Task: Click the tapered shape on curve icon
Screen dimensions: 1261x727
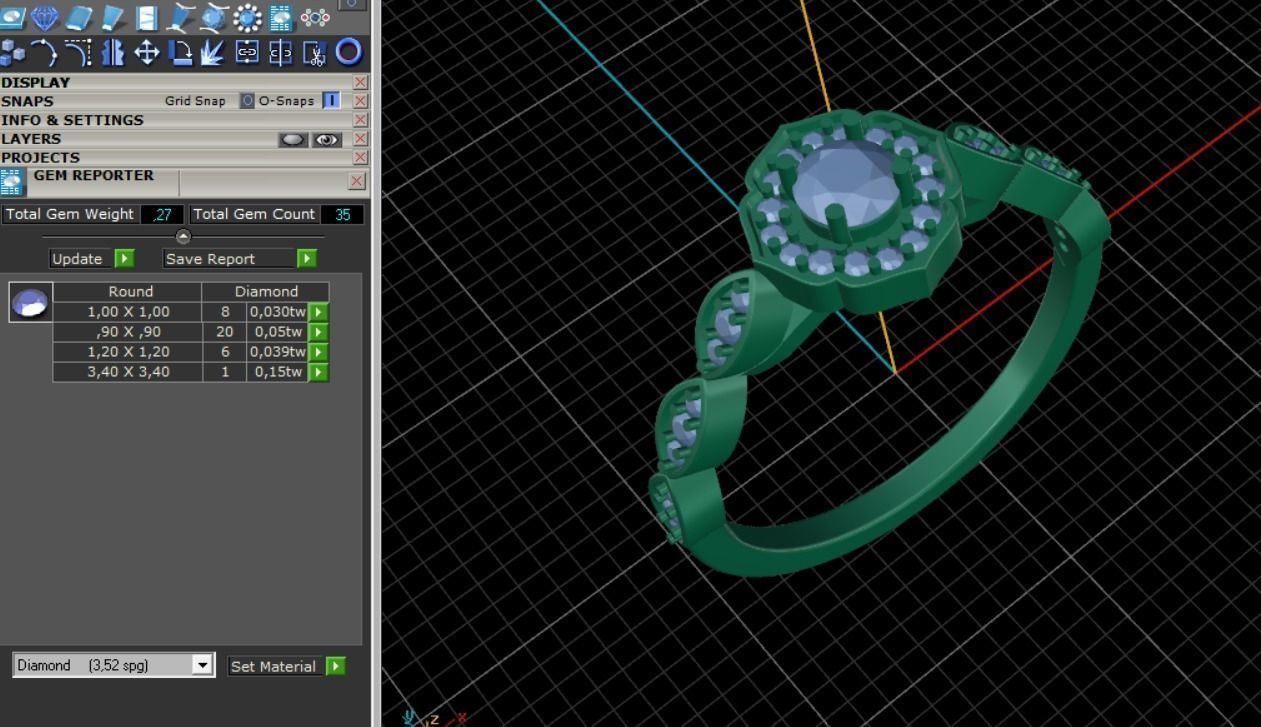Action: (181, 17)
